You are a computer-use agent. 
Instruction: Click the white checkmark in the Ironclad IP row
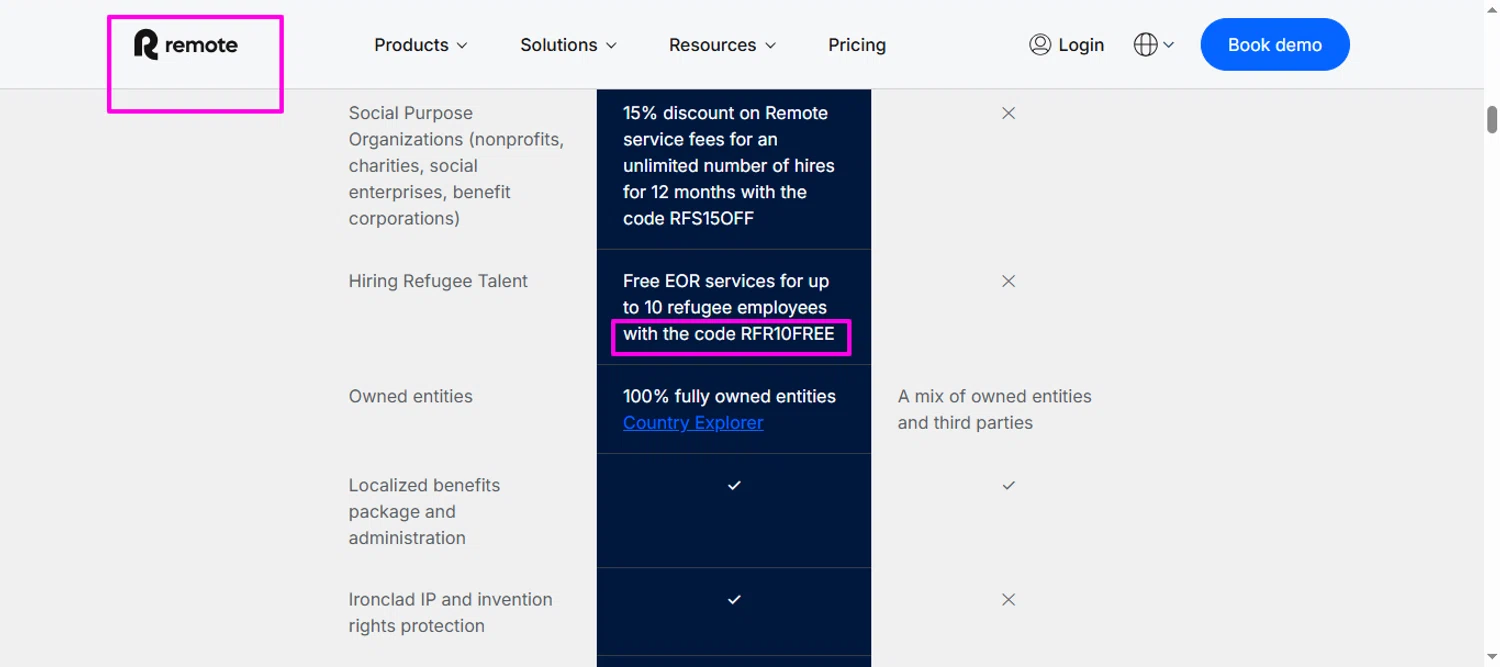[x=734, y=600]
